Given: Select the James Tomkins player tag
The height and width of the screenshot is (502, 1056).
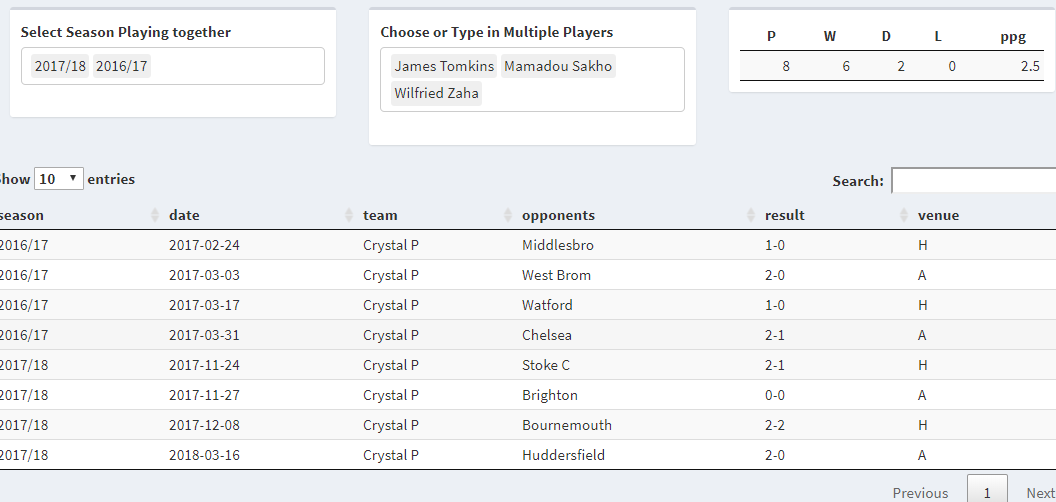Looking at the screenshot, I should pyautogui.click(x=444, y=67).
